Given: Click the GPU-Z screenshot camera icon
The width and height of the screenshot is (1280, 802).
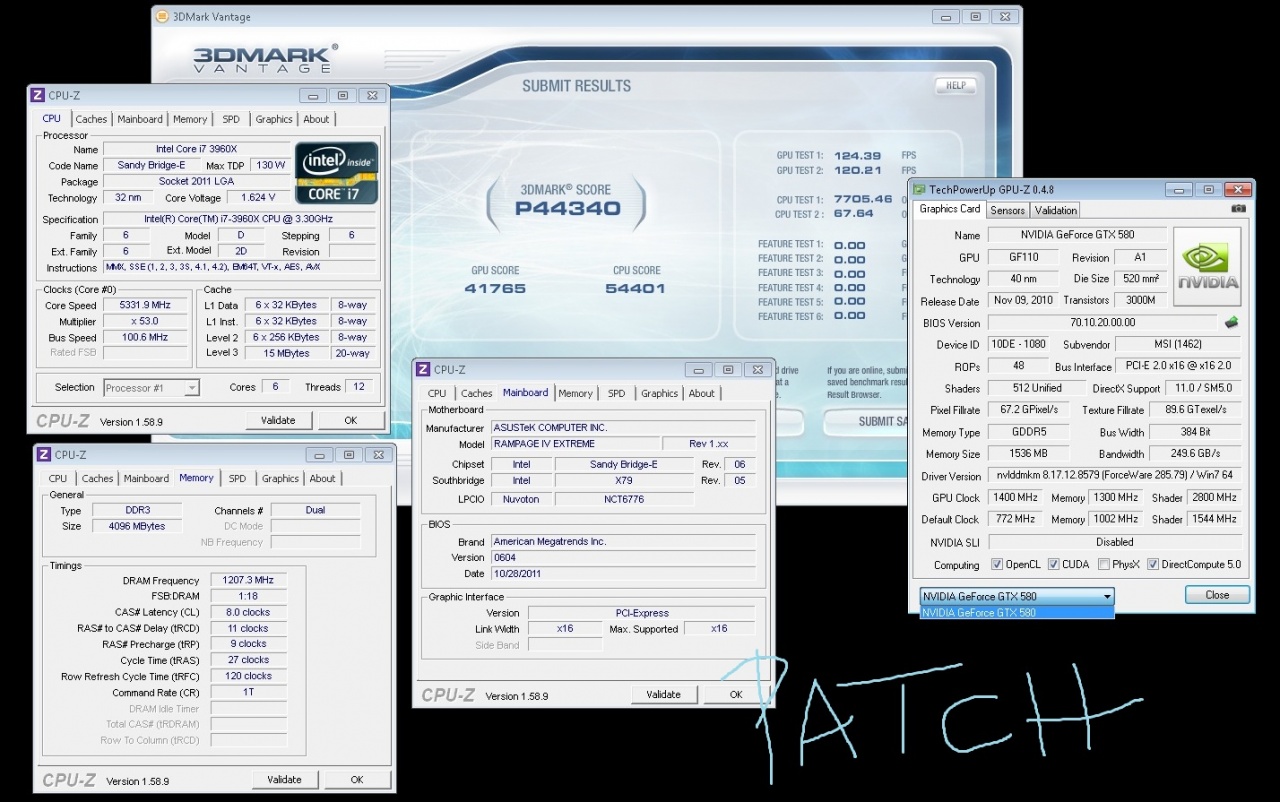Looking at the screenshot, I should coord(1239,209).
